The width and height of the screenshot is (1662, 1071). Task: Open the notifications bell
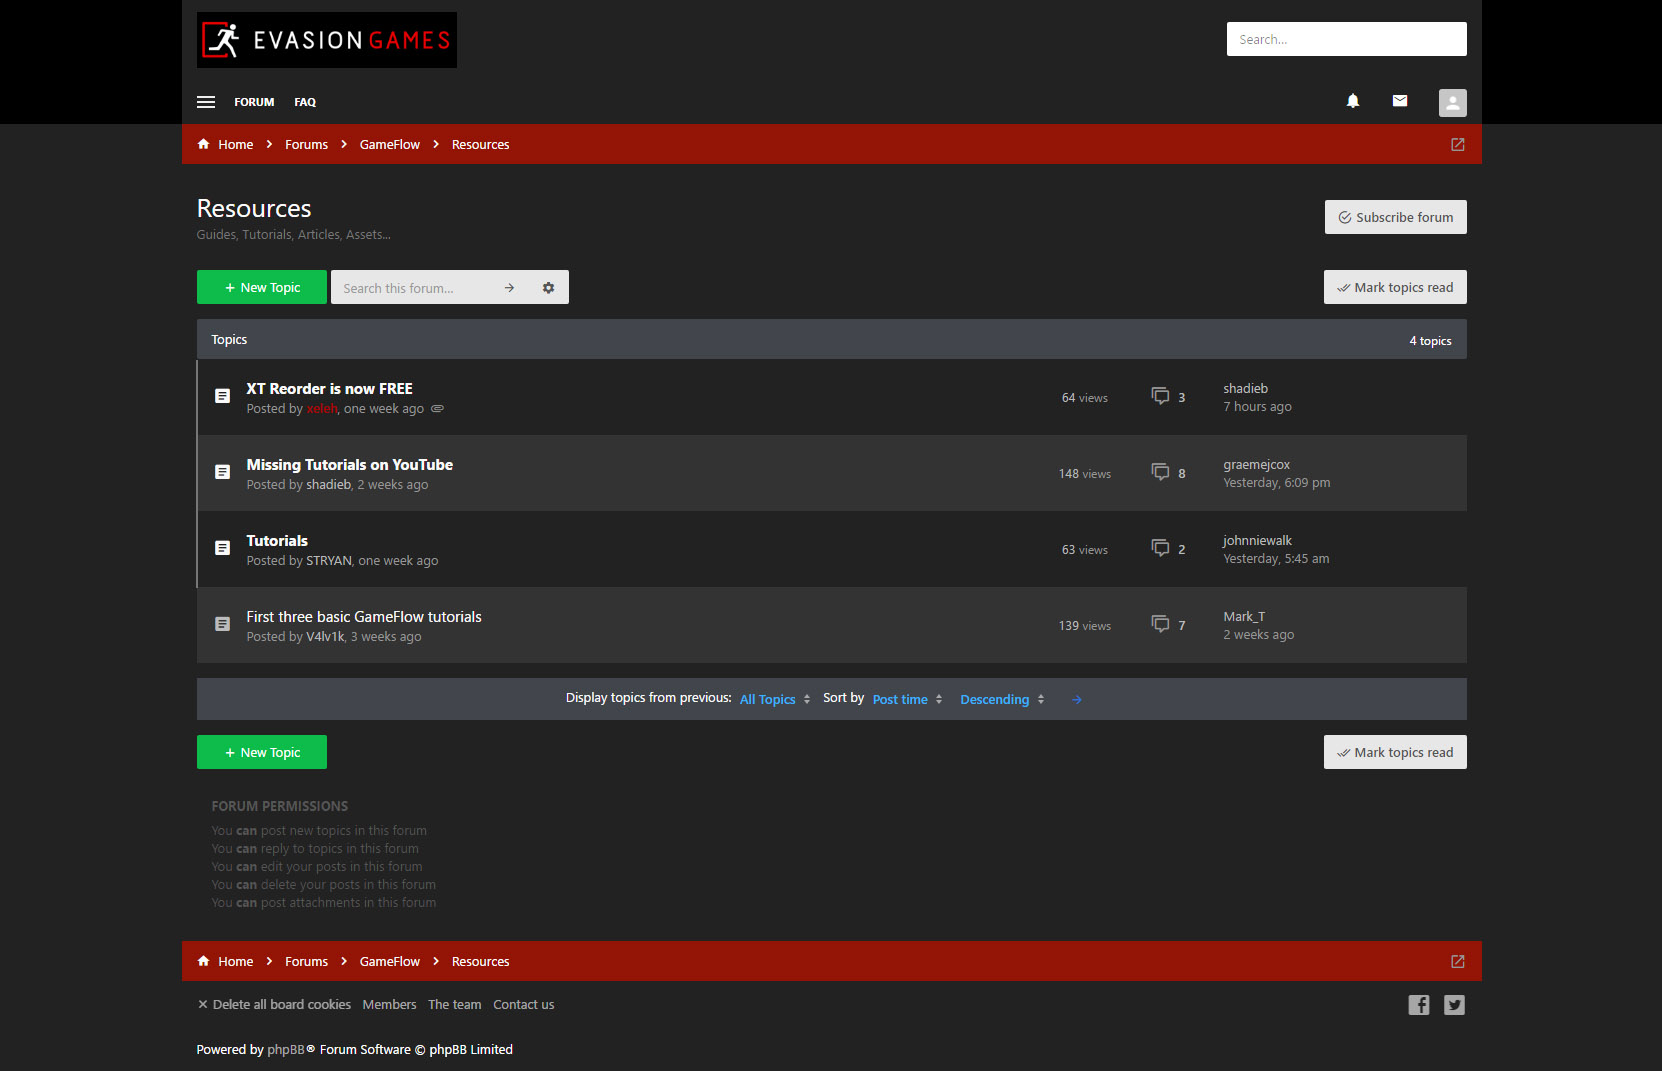point(1353,101)
